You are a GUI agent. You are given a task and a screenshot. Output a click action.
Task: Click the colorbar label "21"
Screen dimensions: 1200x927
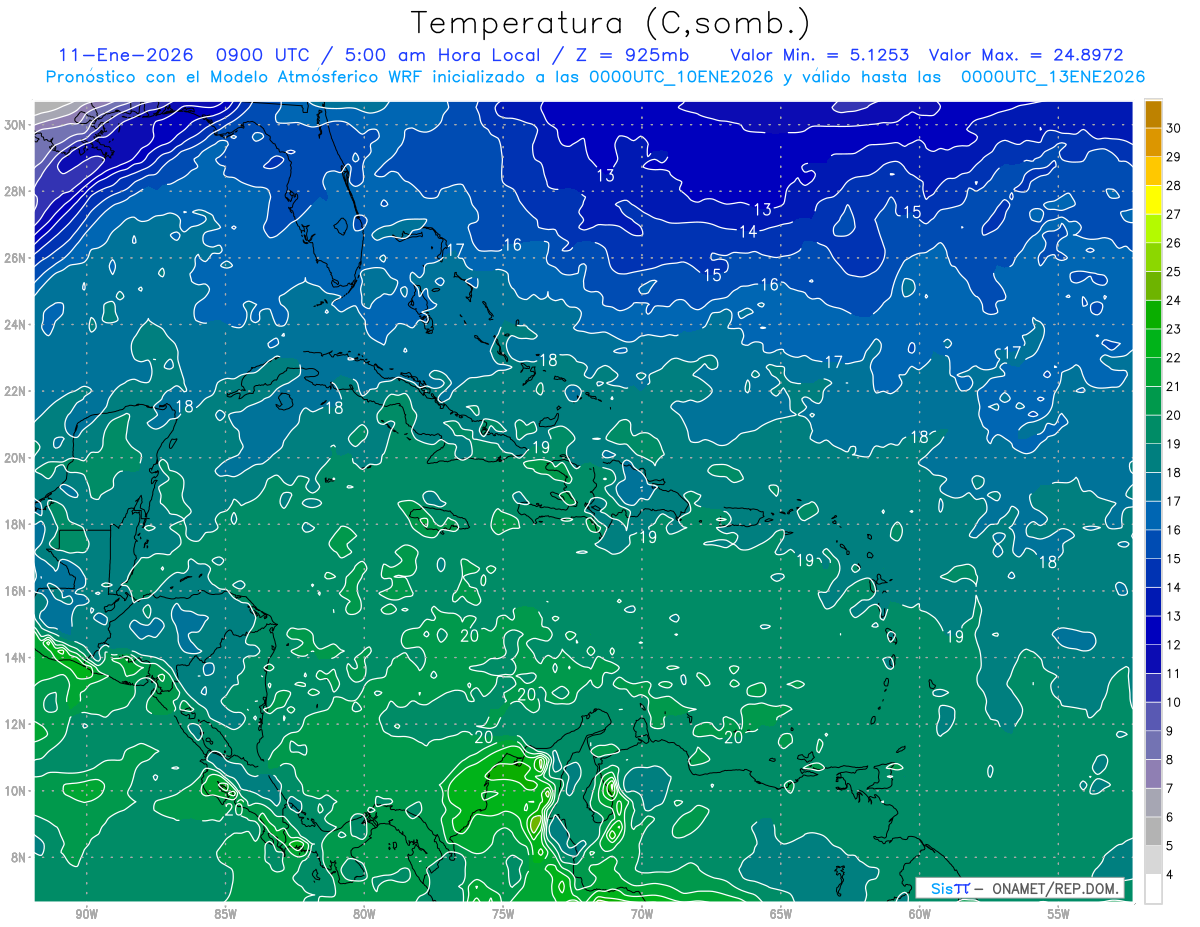tap(1174, 387)
